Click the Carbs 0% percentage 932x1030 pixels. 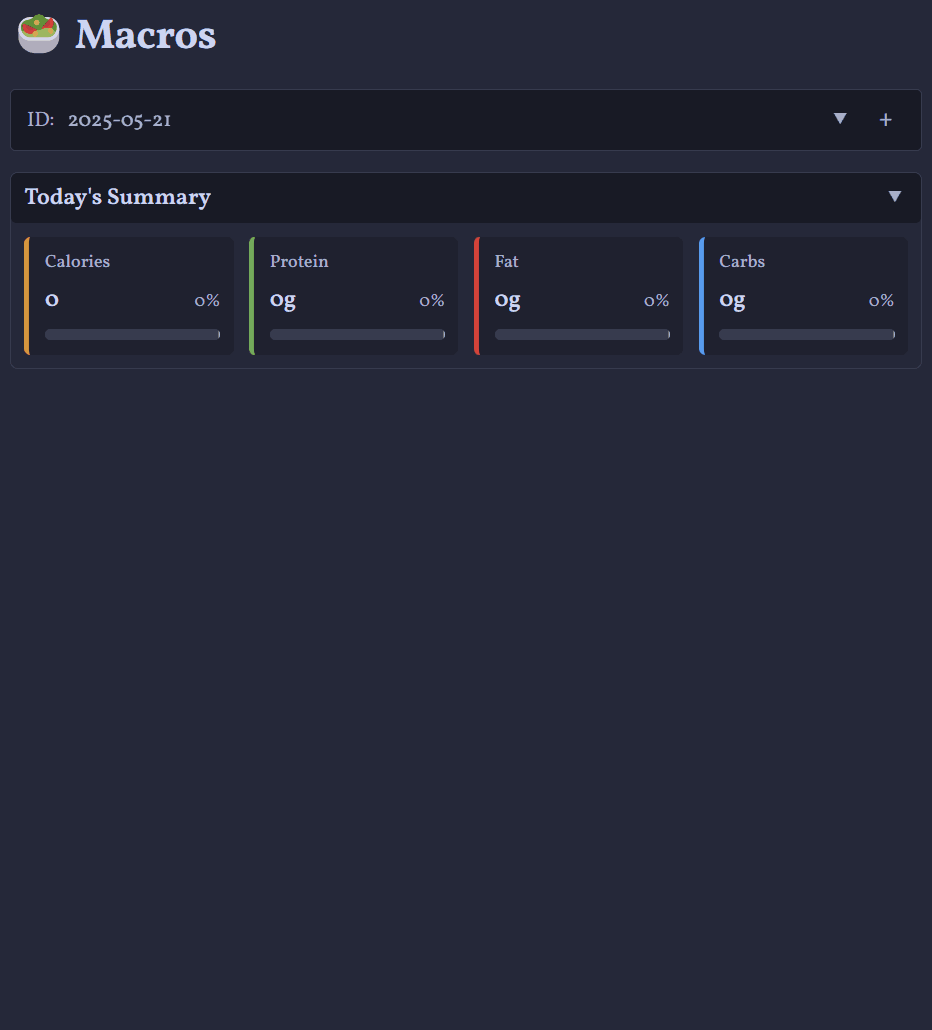(881, 301)
